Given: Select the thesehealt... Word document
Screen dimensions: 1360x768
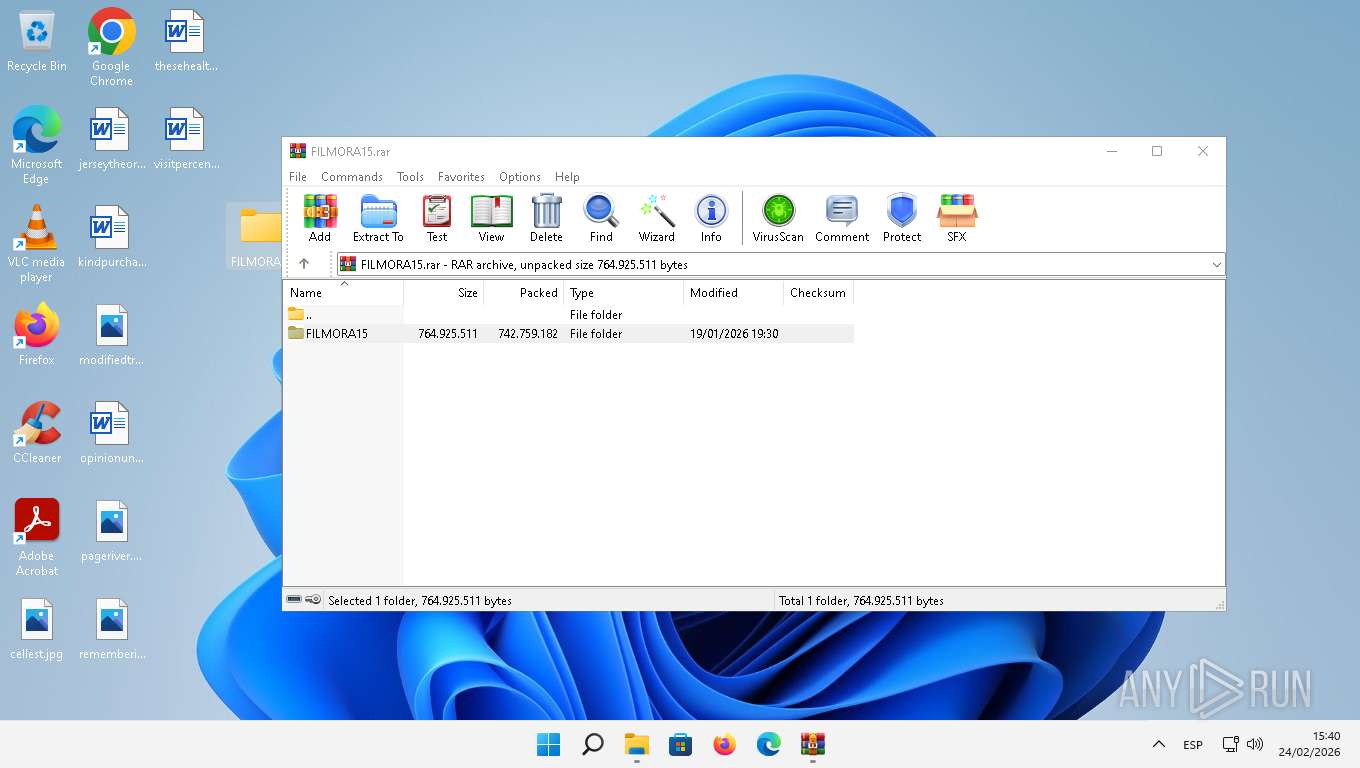Looking at the screenshot, I should point(185,42).
